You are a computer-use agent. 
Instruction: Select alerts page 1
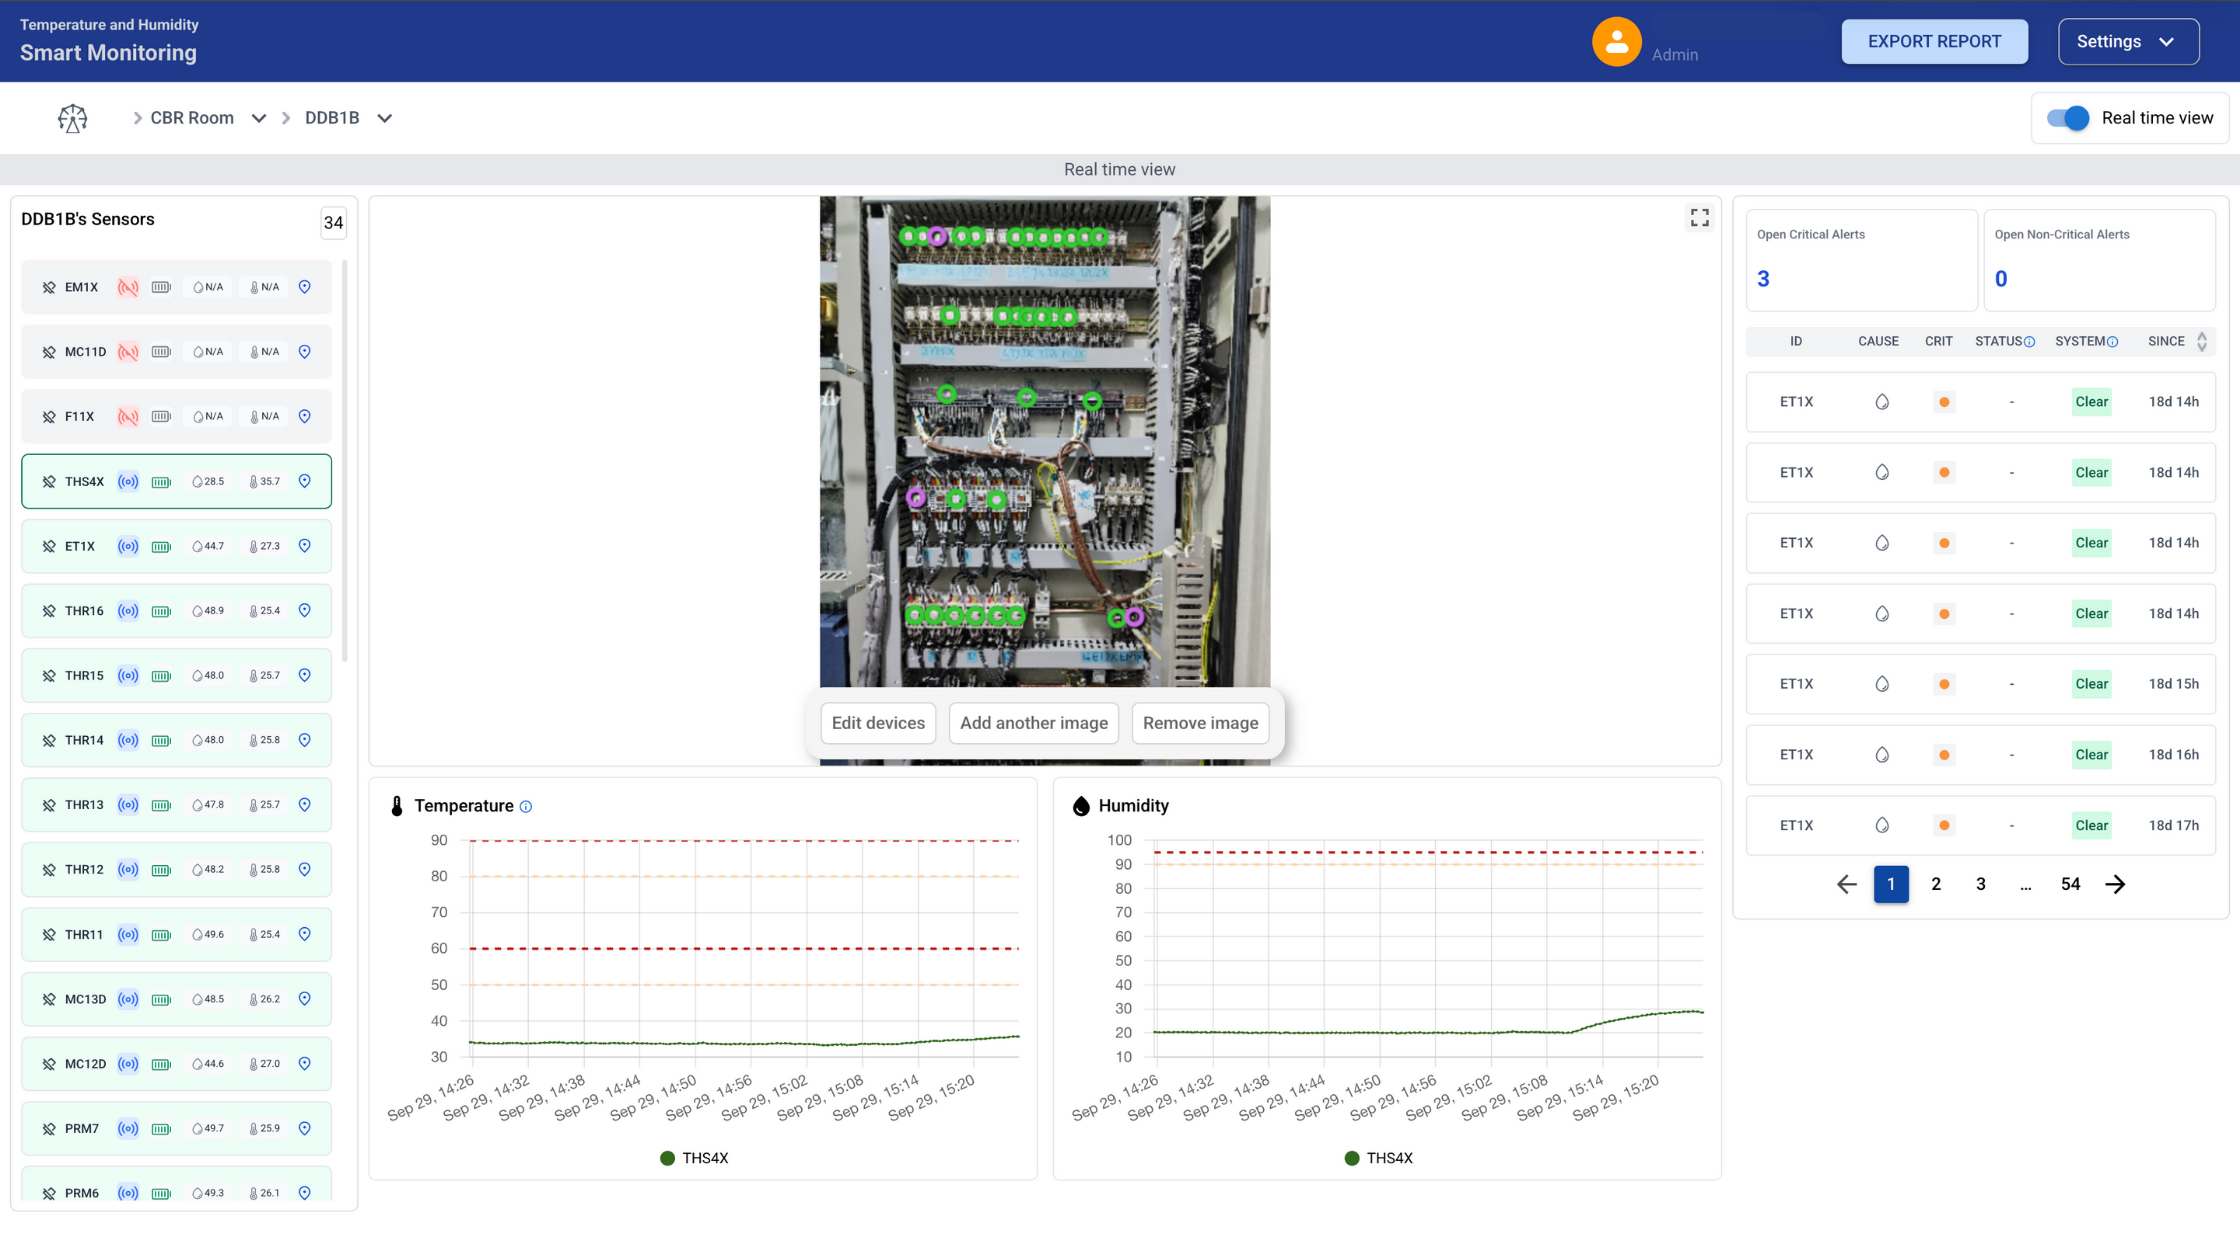(1891, 884)
